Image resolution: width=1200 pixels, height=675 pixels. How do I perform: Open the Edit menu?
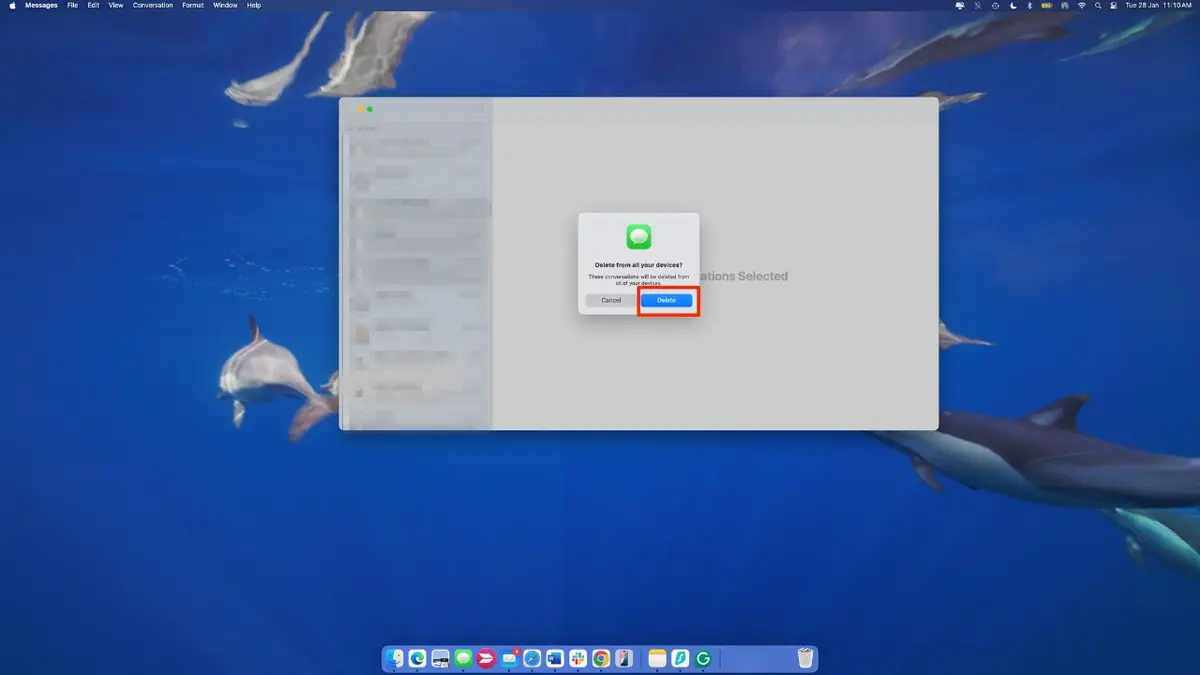(x=93, y=5)
